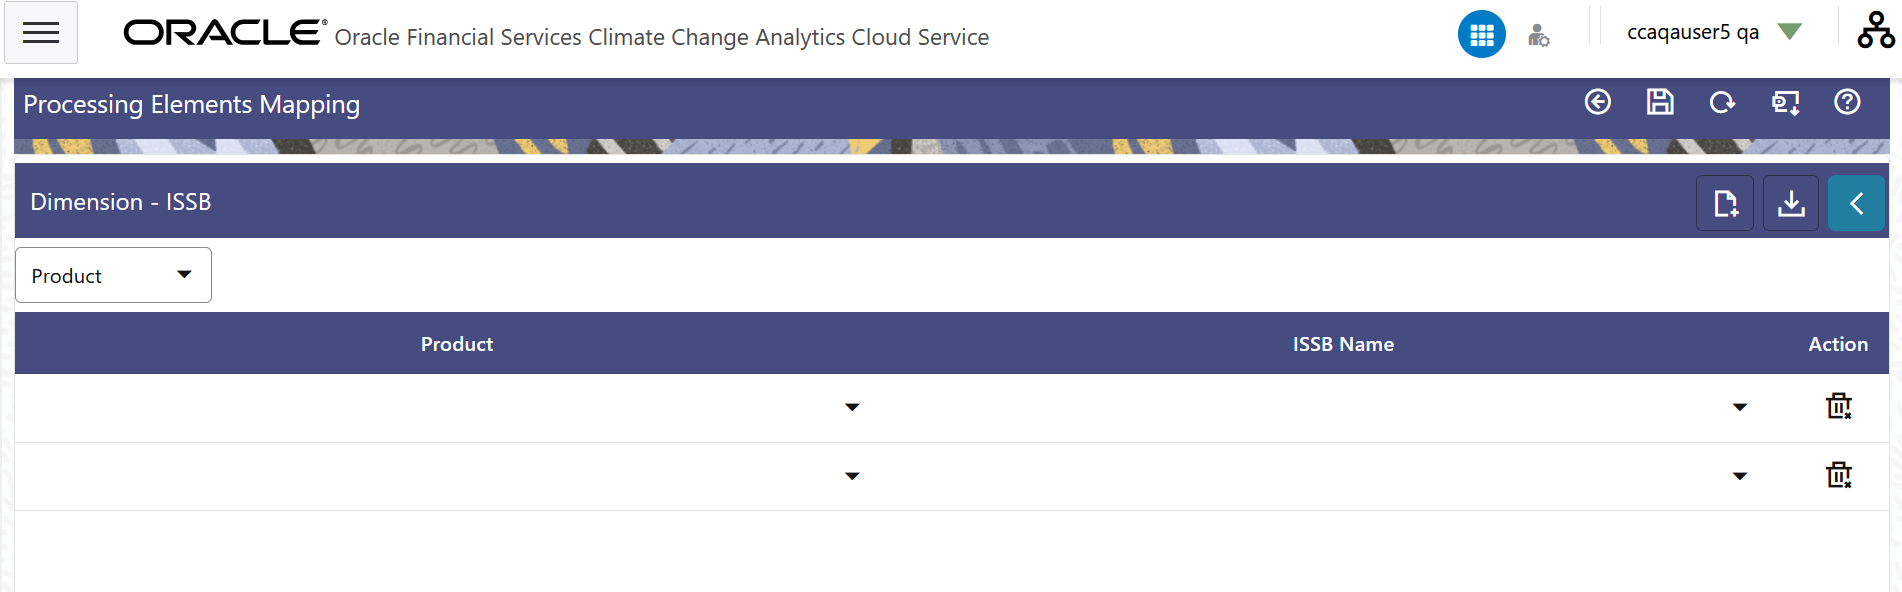Click the download button
The height and width of the screenshot is (592, 1902).
tap(1791, 203)
